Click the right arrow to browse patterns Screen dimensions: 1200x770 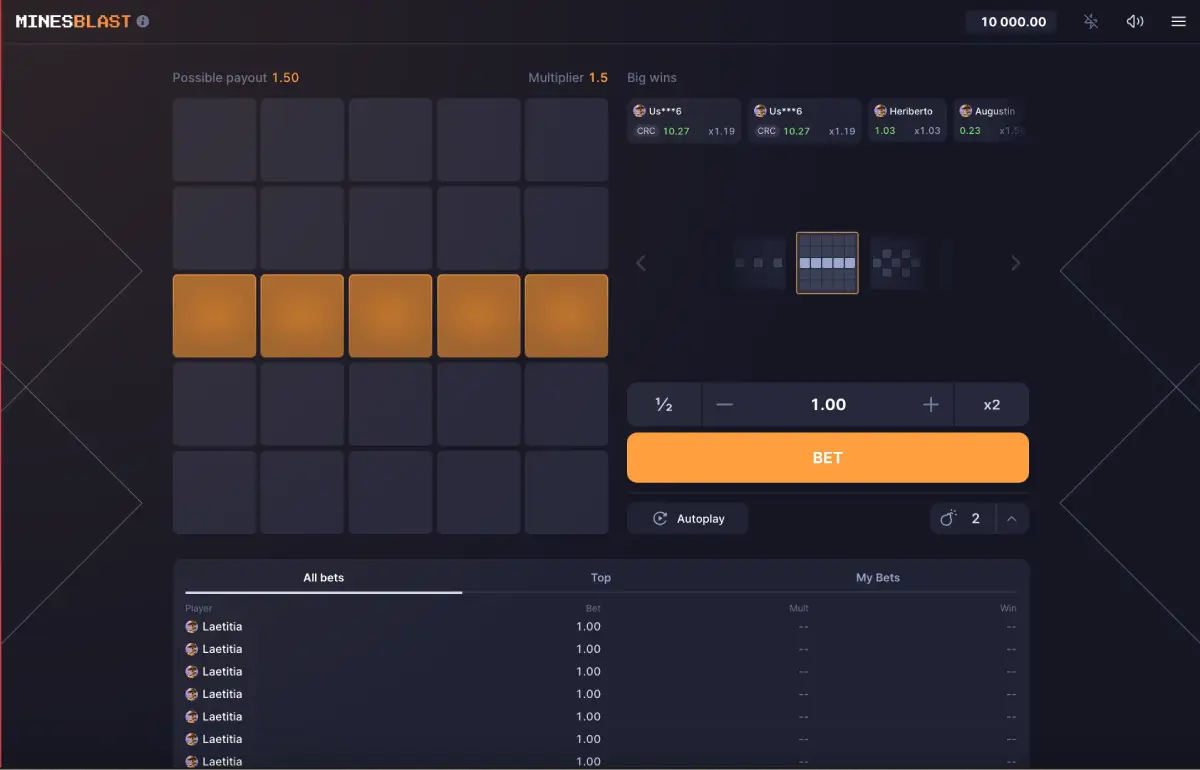point(1016,263)
